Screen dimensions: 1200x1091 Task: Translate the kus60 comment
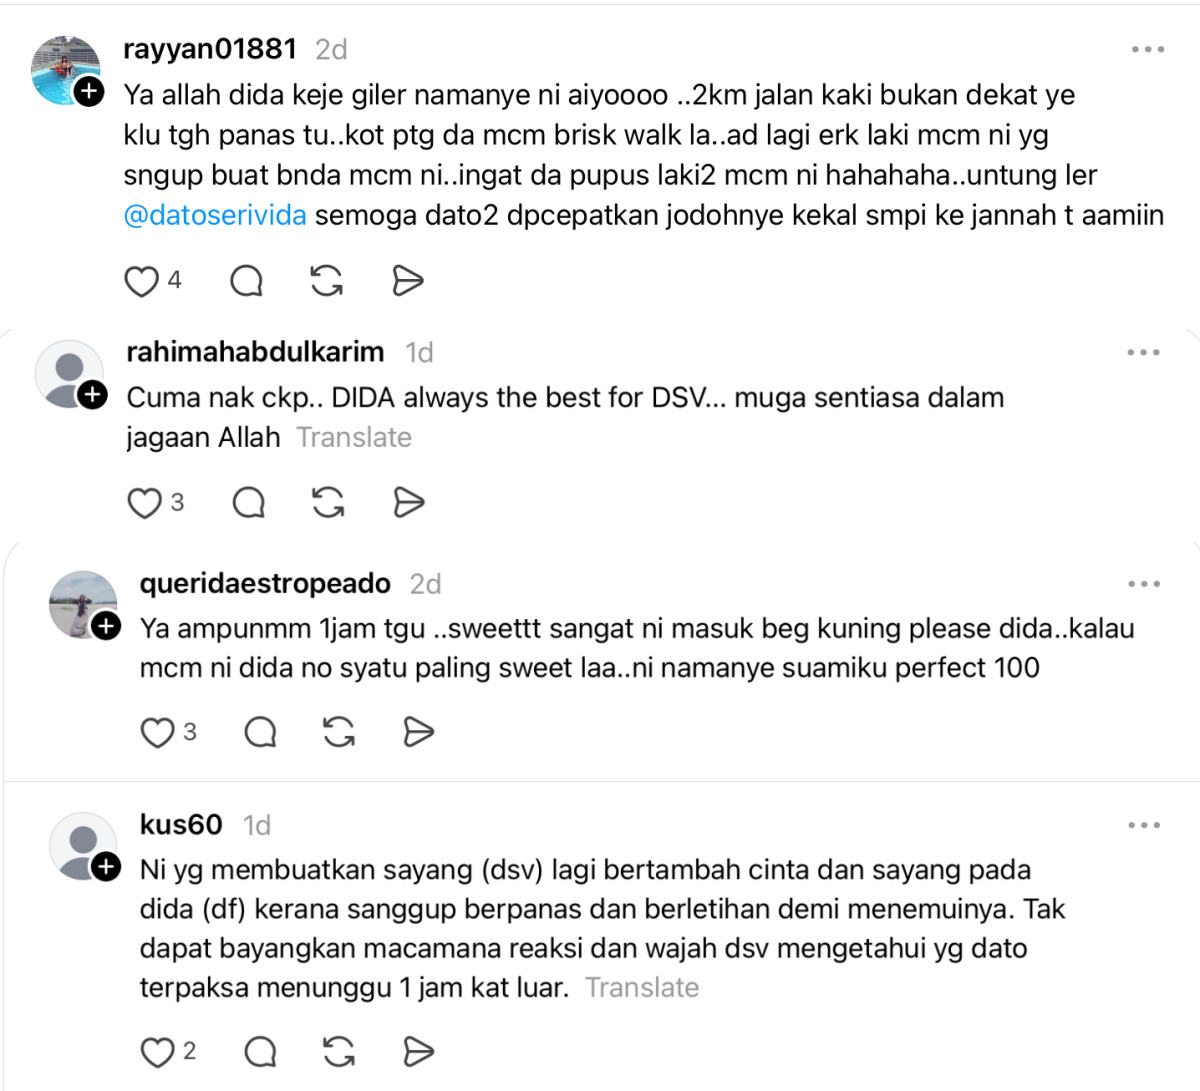click(642, 988)
